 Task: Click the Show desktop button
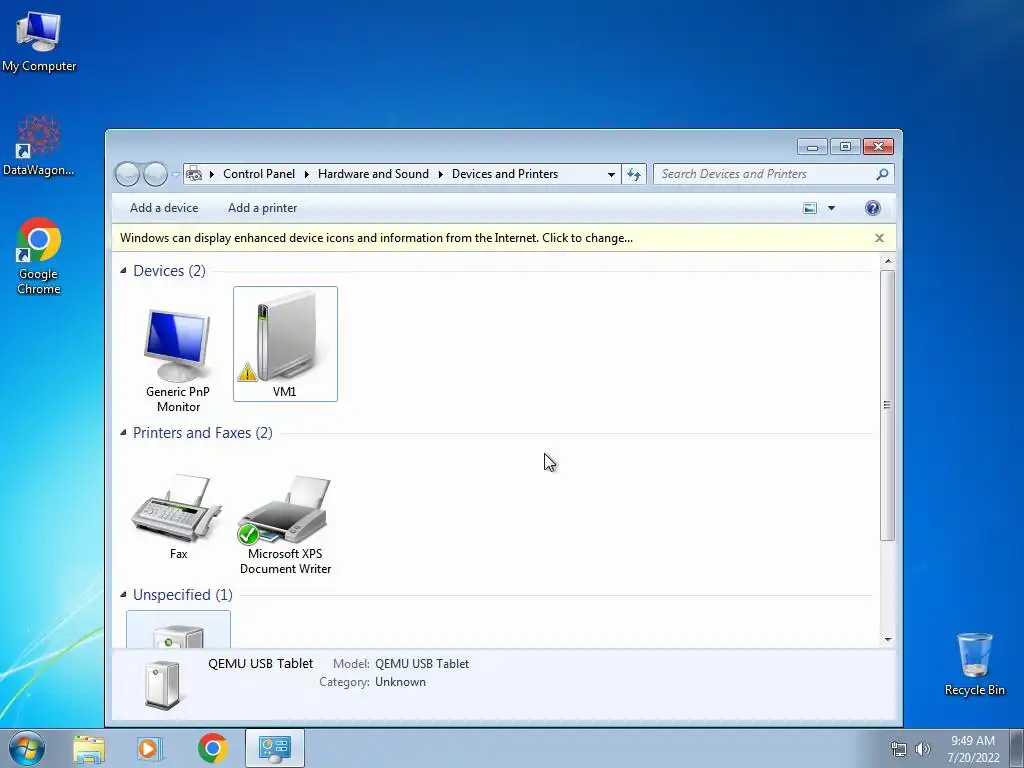[1017, 748]
